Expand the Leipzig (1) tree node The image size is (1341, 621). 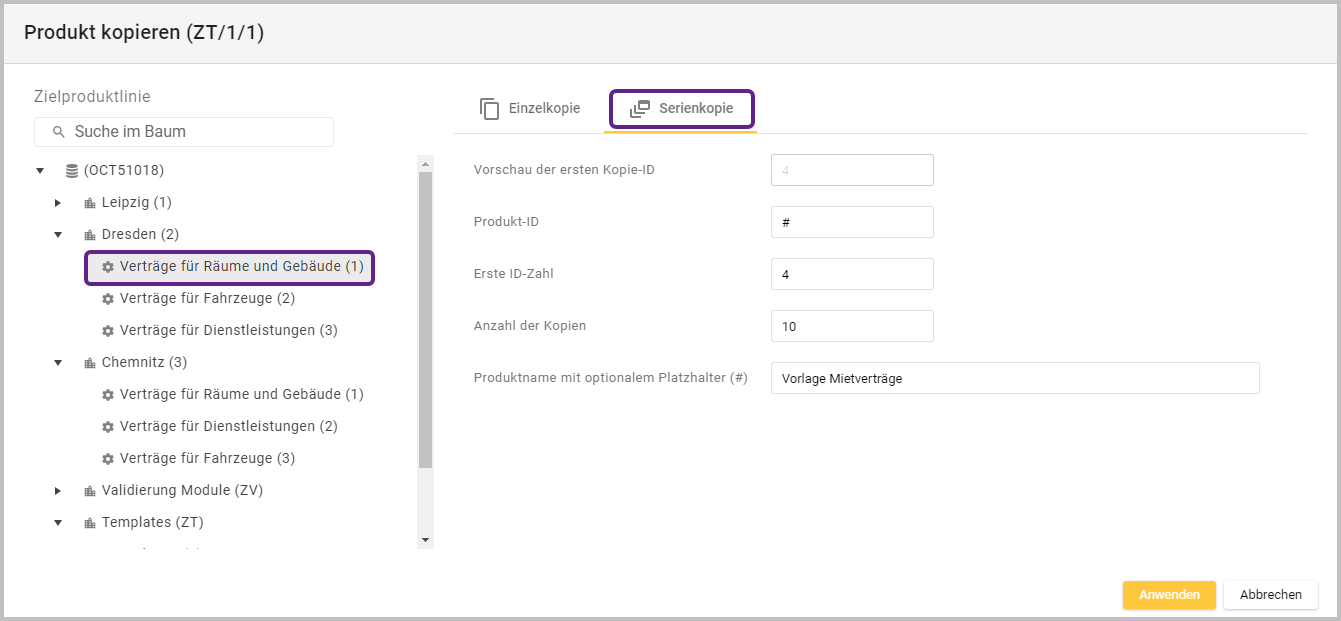coord(58,203)
